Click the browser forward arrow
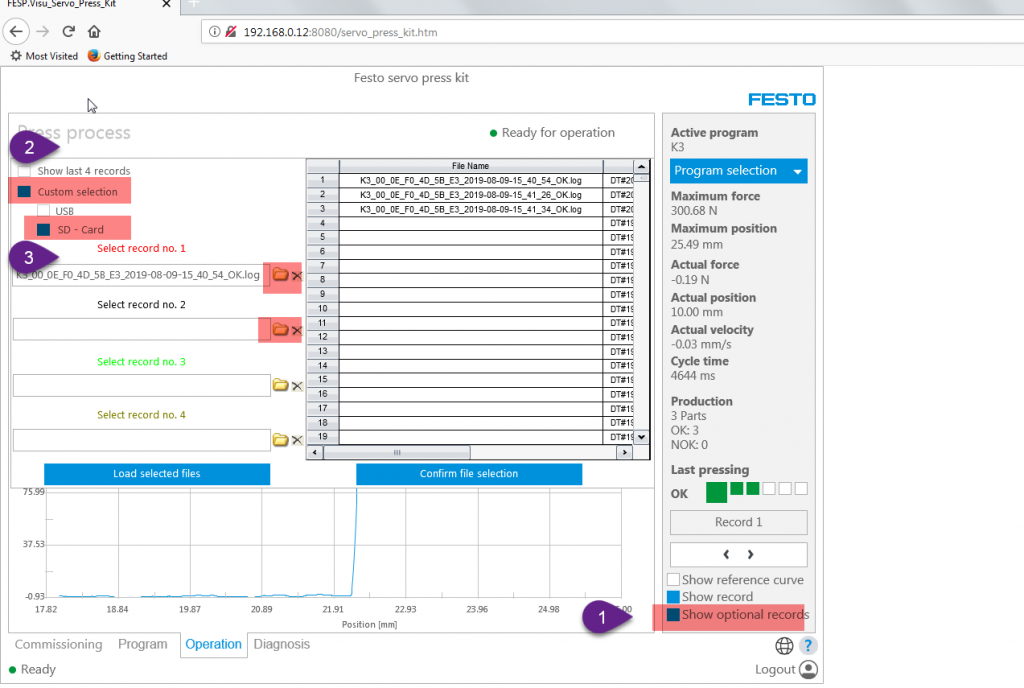1024x688 pixels. tap(43, 31)
